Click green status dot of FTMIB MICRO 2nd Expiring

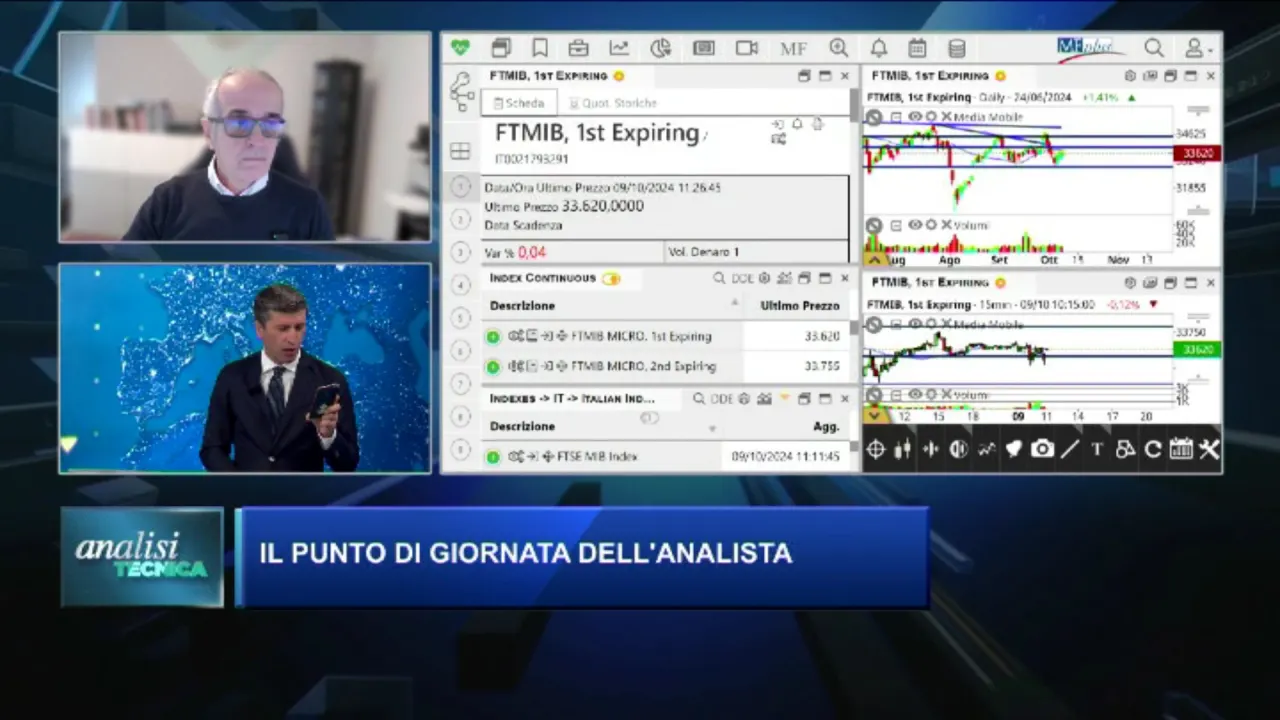(x=493, y=367)
